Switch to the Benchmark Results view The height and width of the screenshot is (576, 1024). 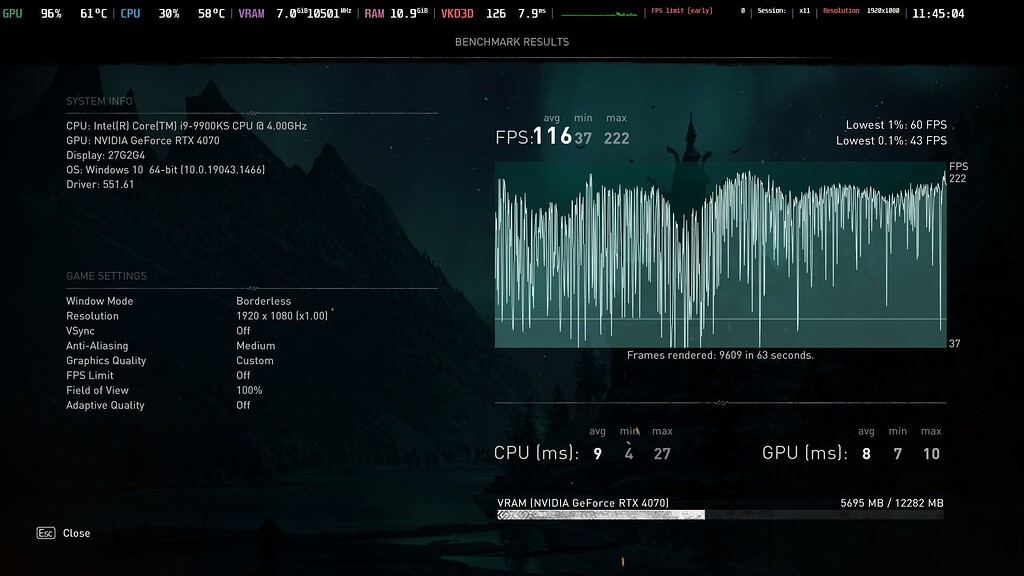[x=511, y=41]
